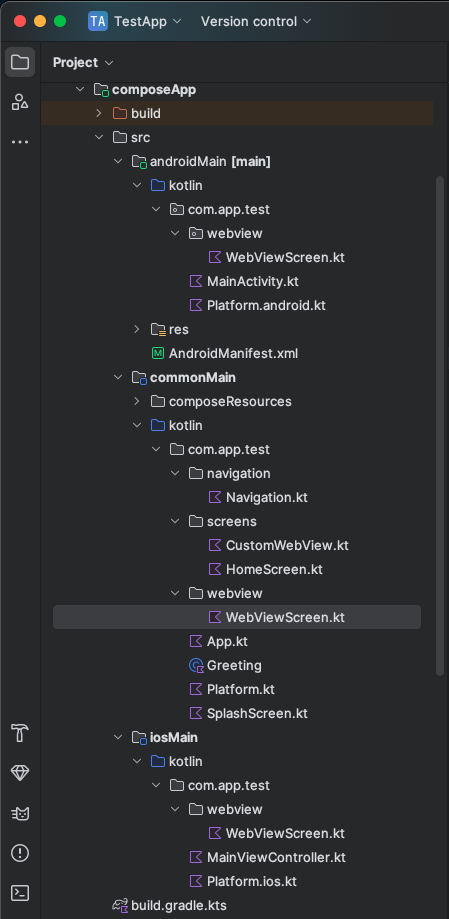Open the Project tool window folder icon

20,62
